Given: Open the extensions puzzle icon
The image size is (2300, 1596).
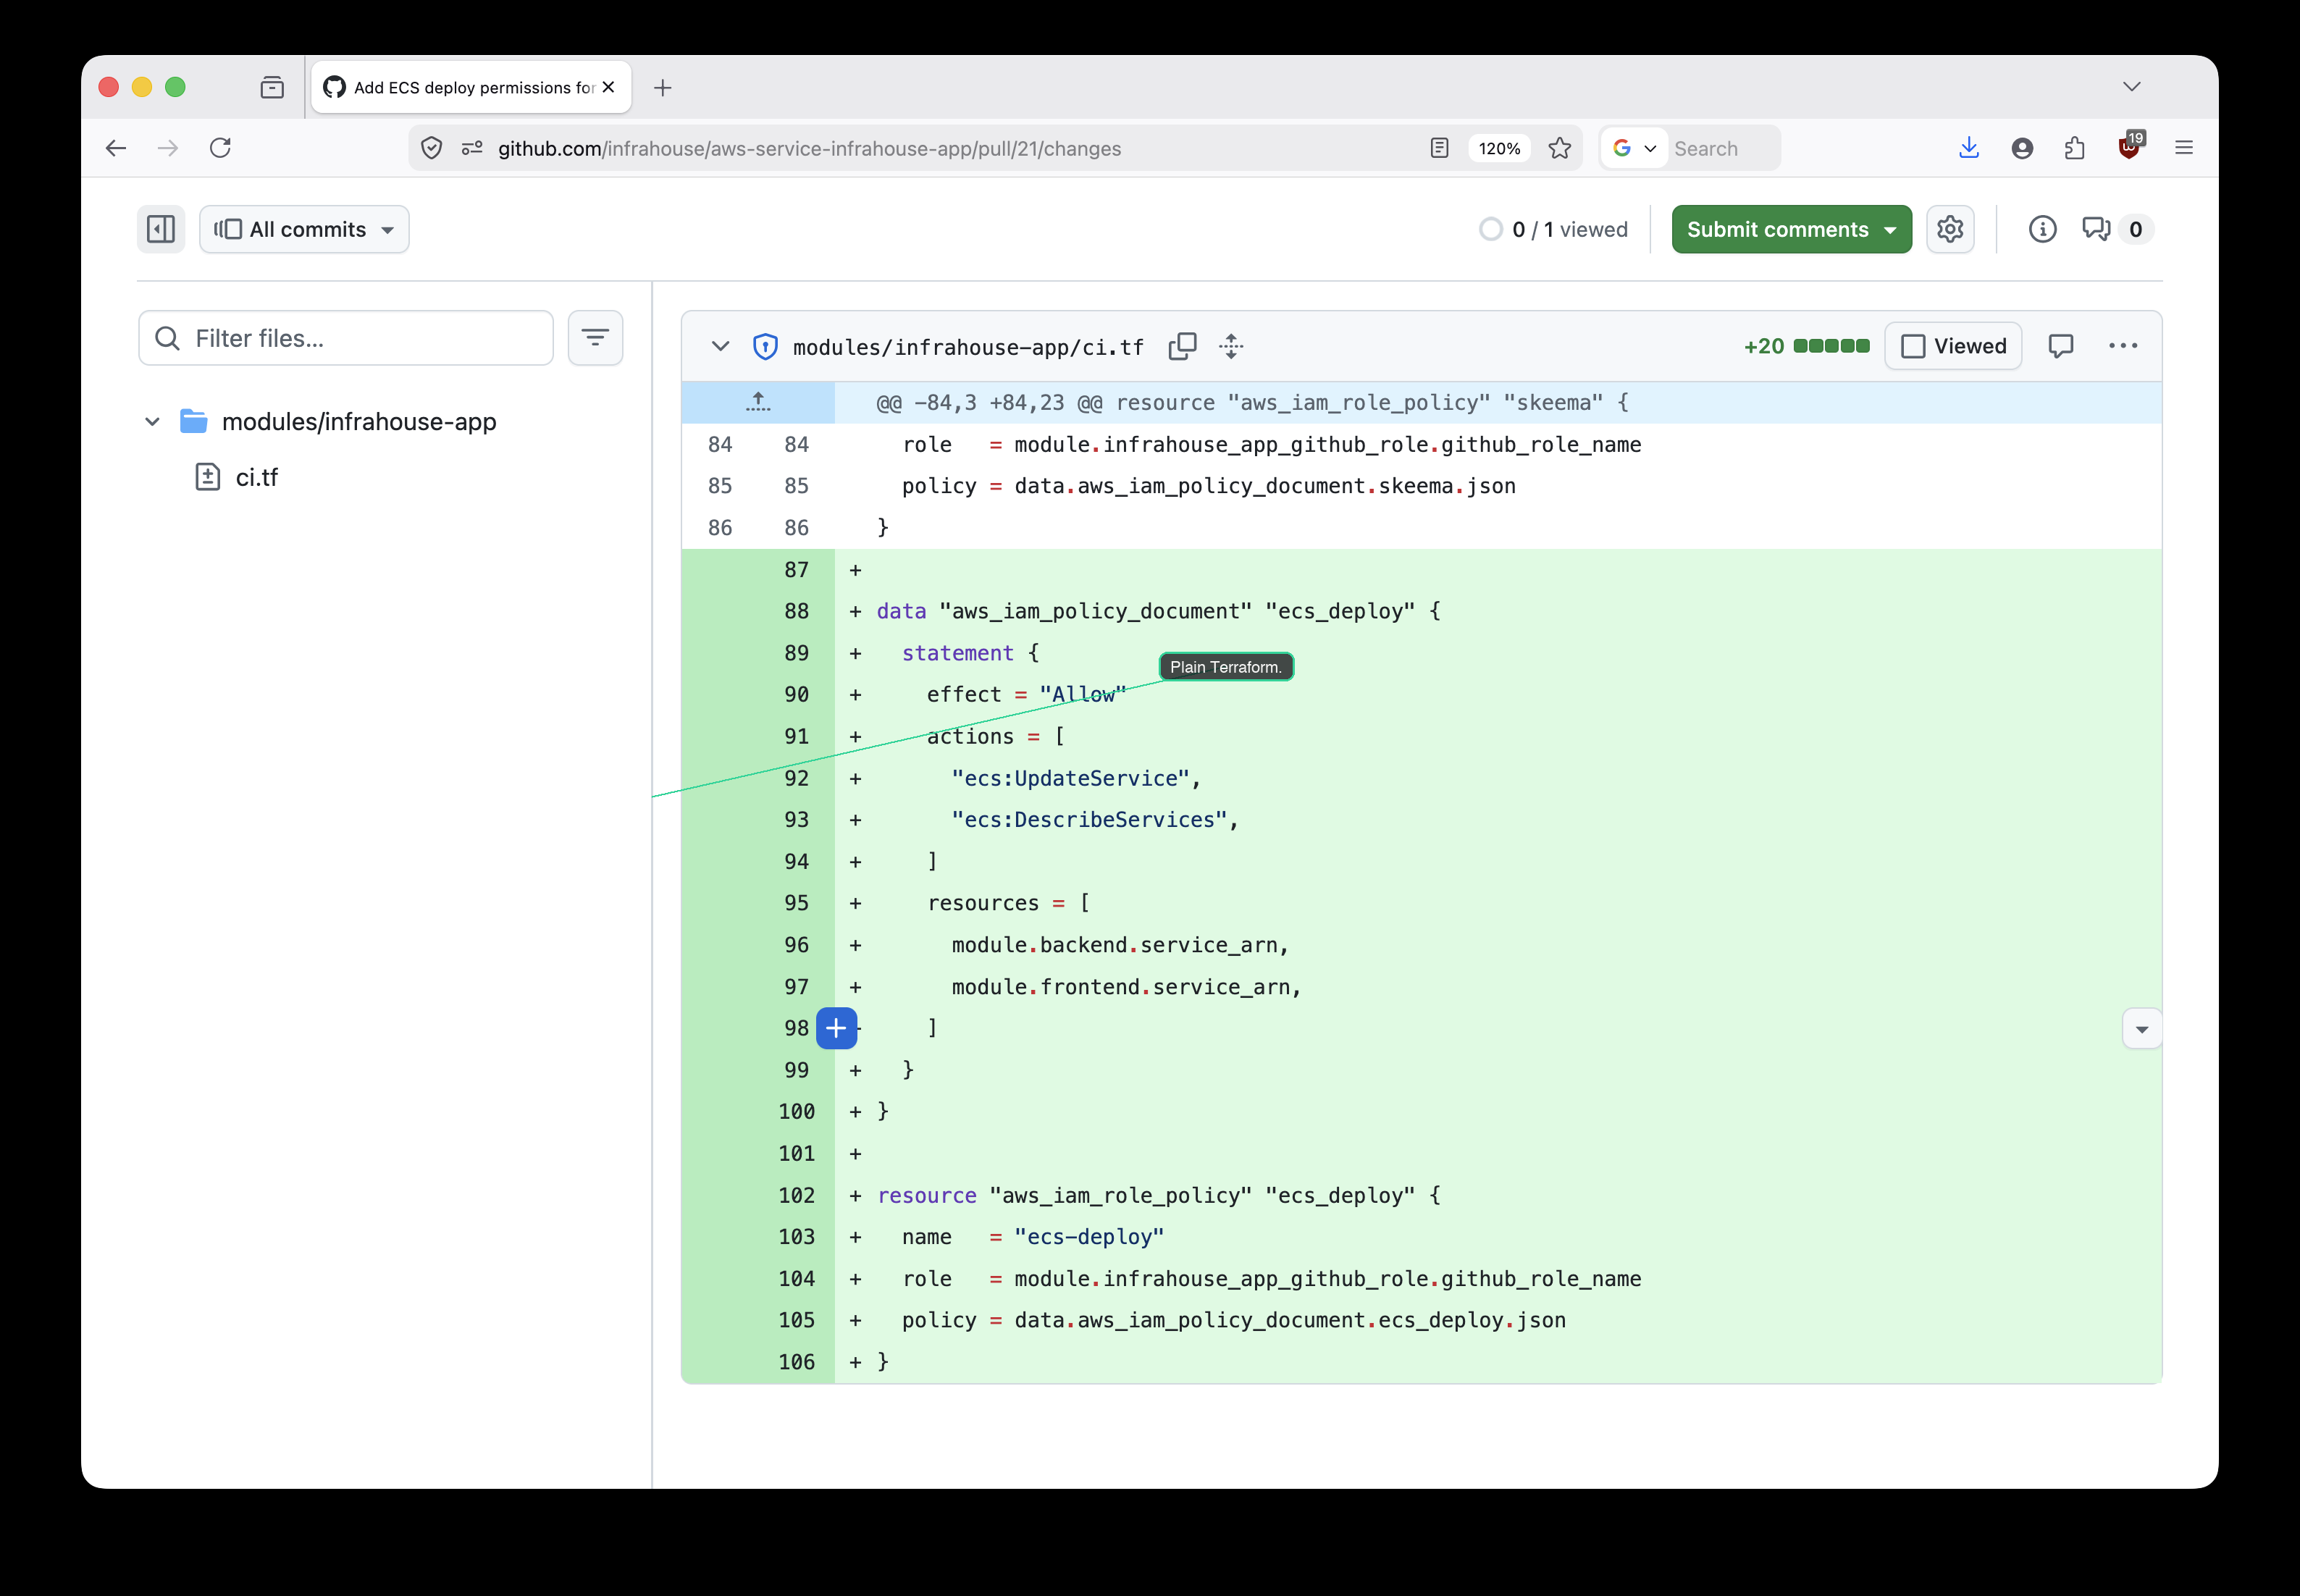Looking at the screenshot, I should (x=2075, y=148).
